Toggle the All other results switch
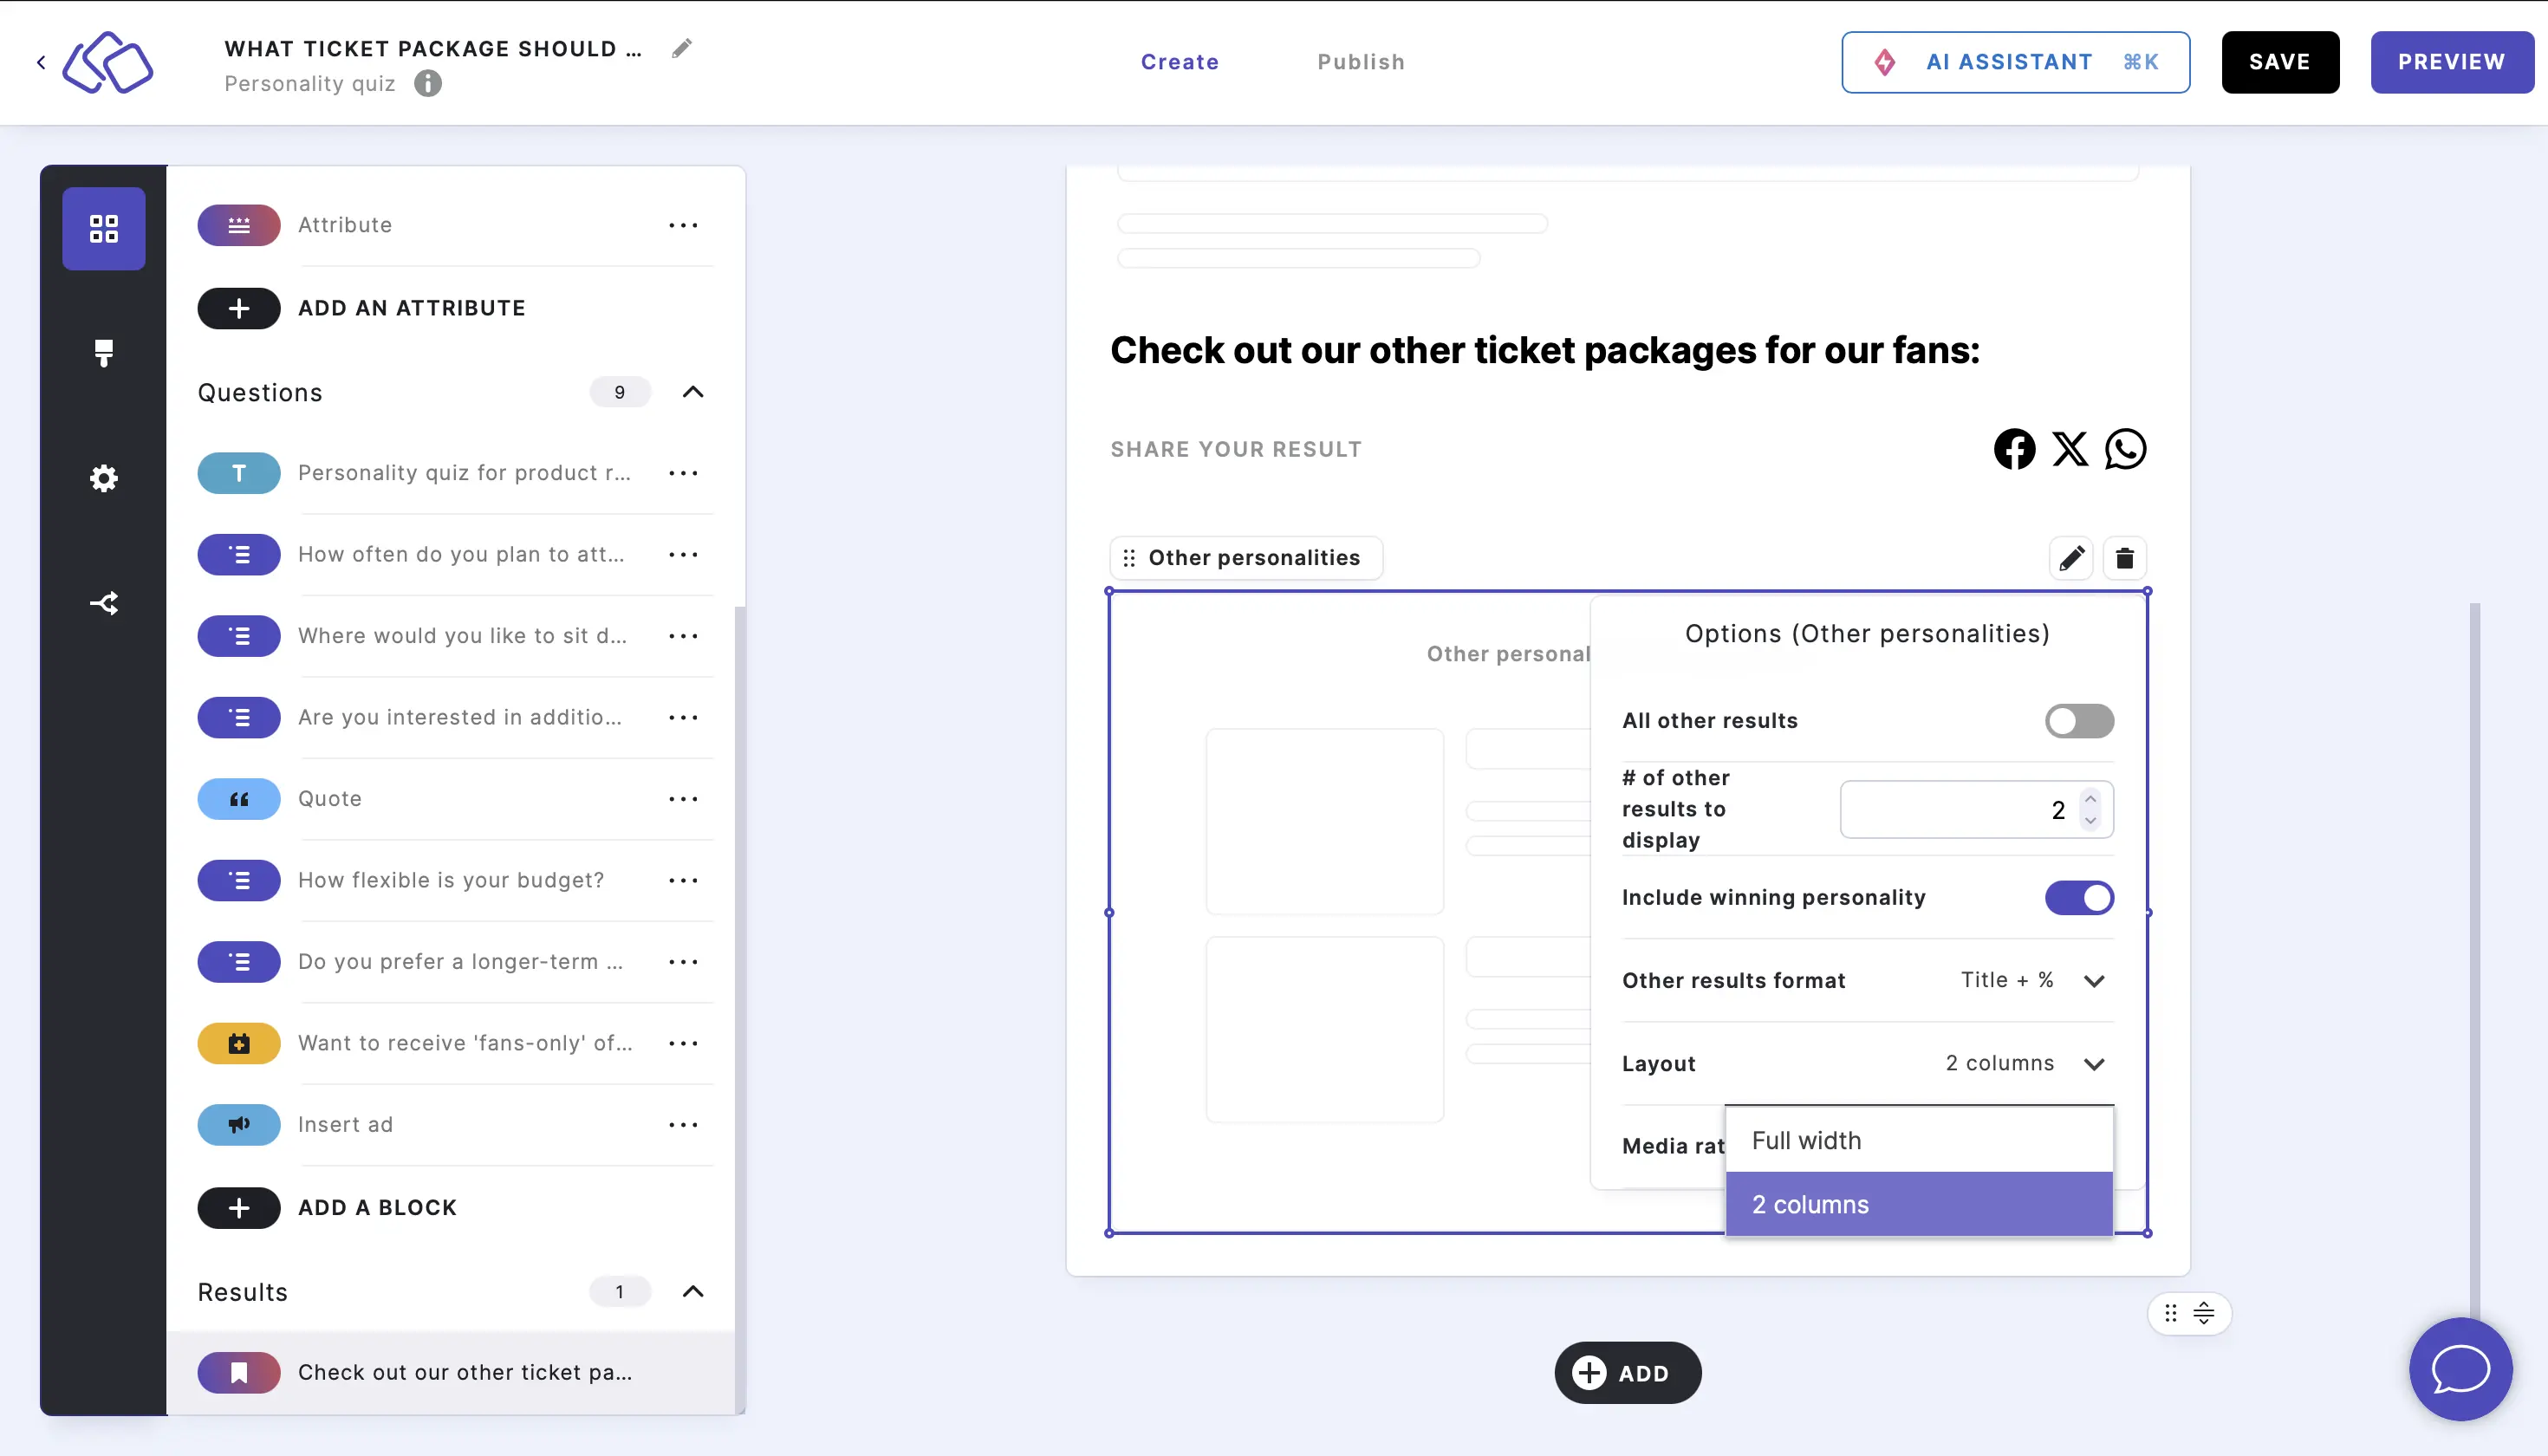Image resolution: width=2548 pixels, height=1456 pixels. point(2079,721)
